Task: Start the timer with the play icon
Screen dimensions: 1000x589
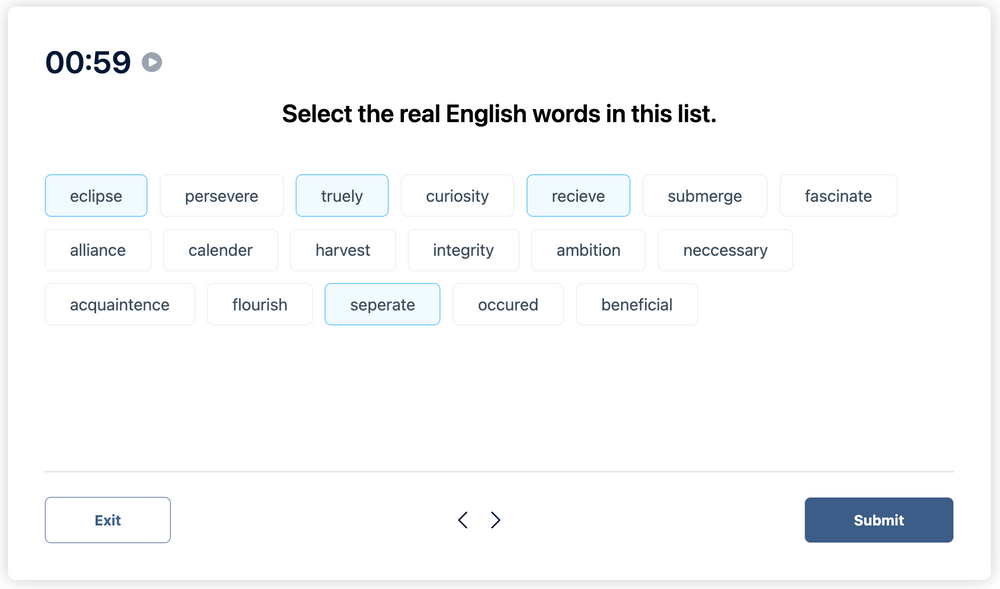Action: click(x=151, y=62)
